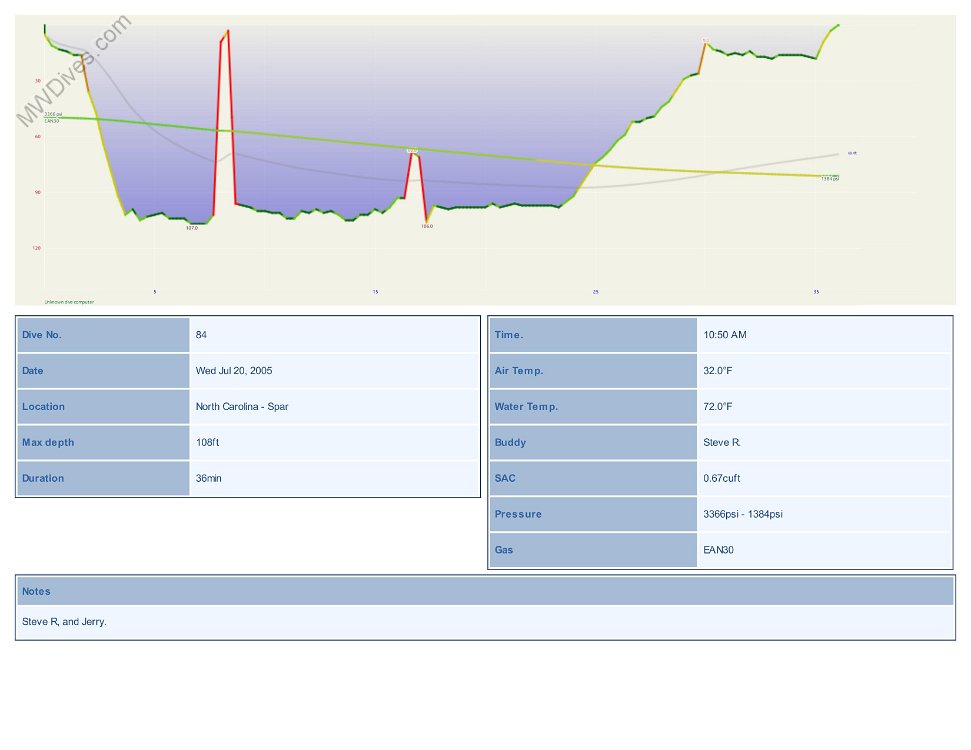Select the dive number value "84"
Image resolution: width=971 pixels, height=750 pixels.
tap(201, 335)
